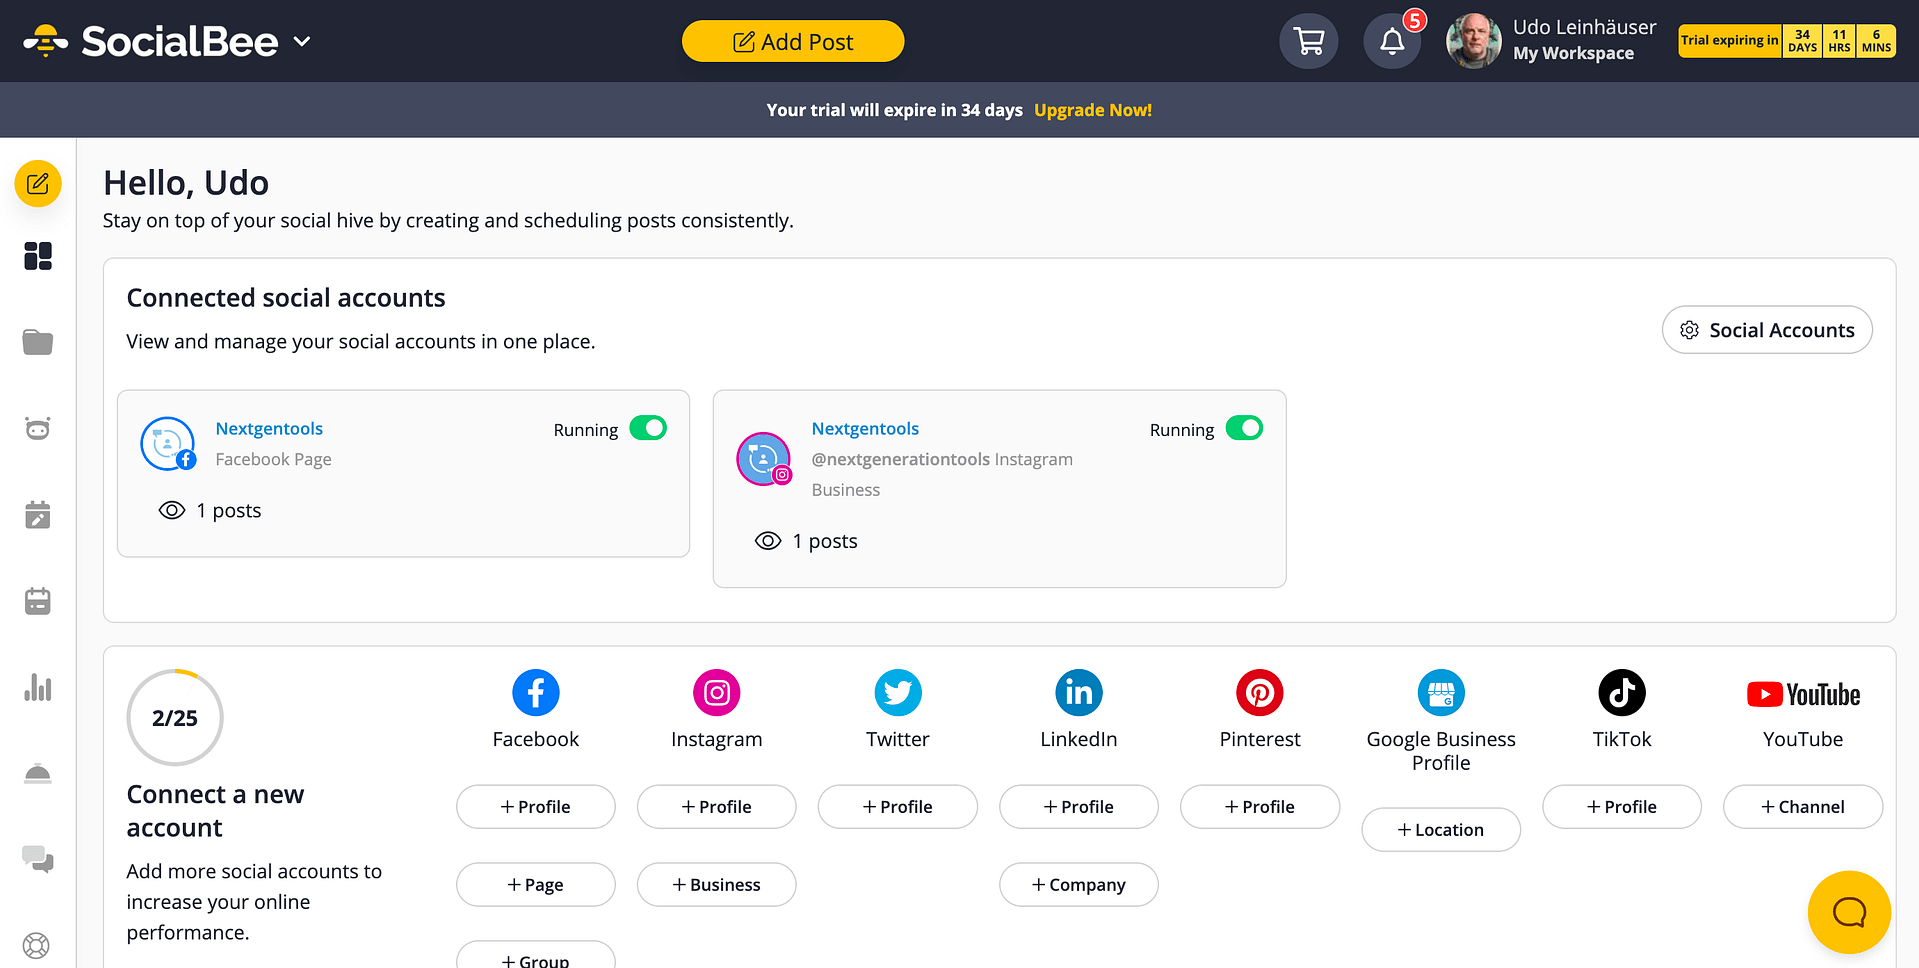Image resolution: width=1919 pixels, height=968 pixels.
Task: Add a Google Business Location
Action: click(x=1441, y=830)
